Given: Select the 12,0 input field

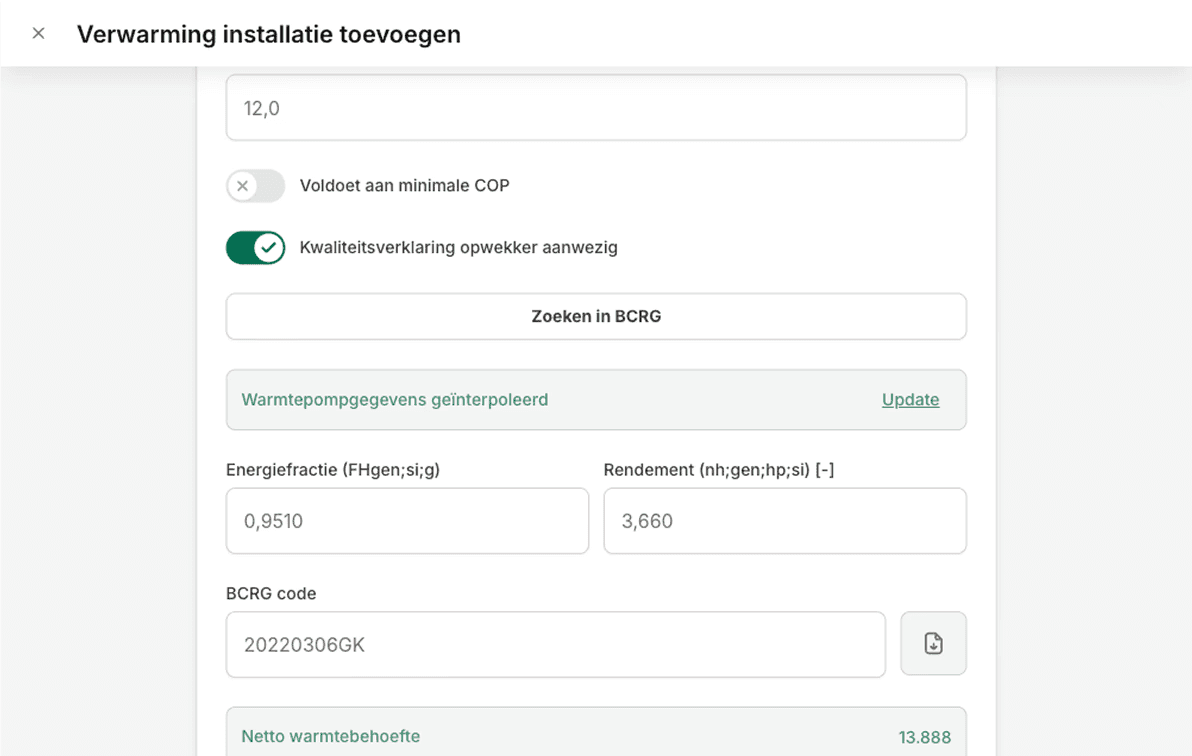Looking at the screenshot, I should click(x=595, y=107).
